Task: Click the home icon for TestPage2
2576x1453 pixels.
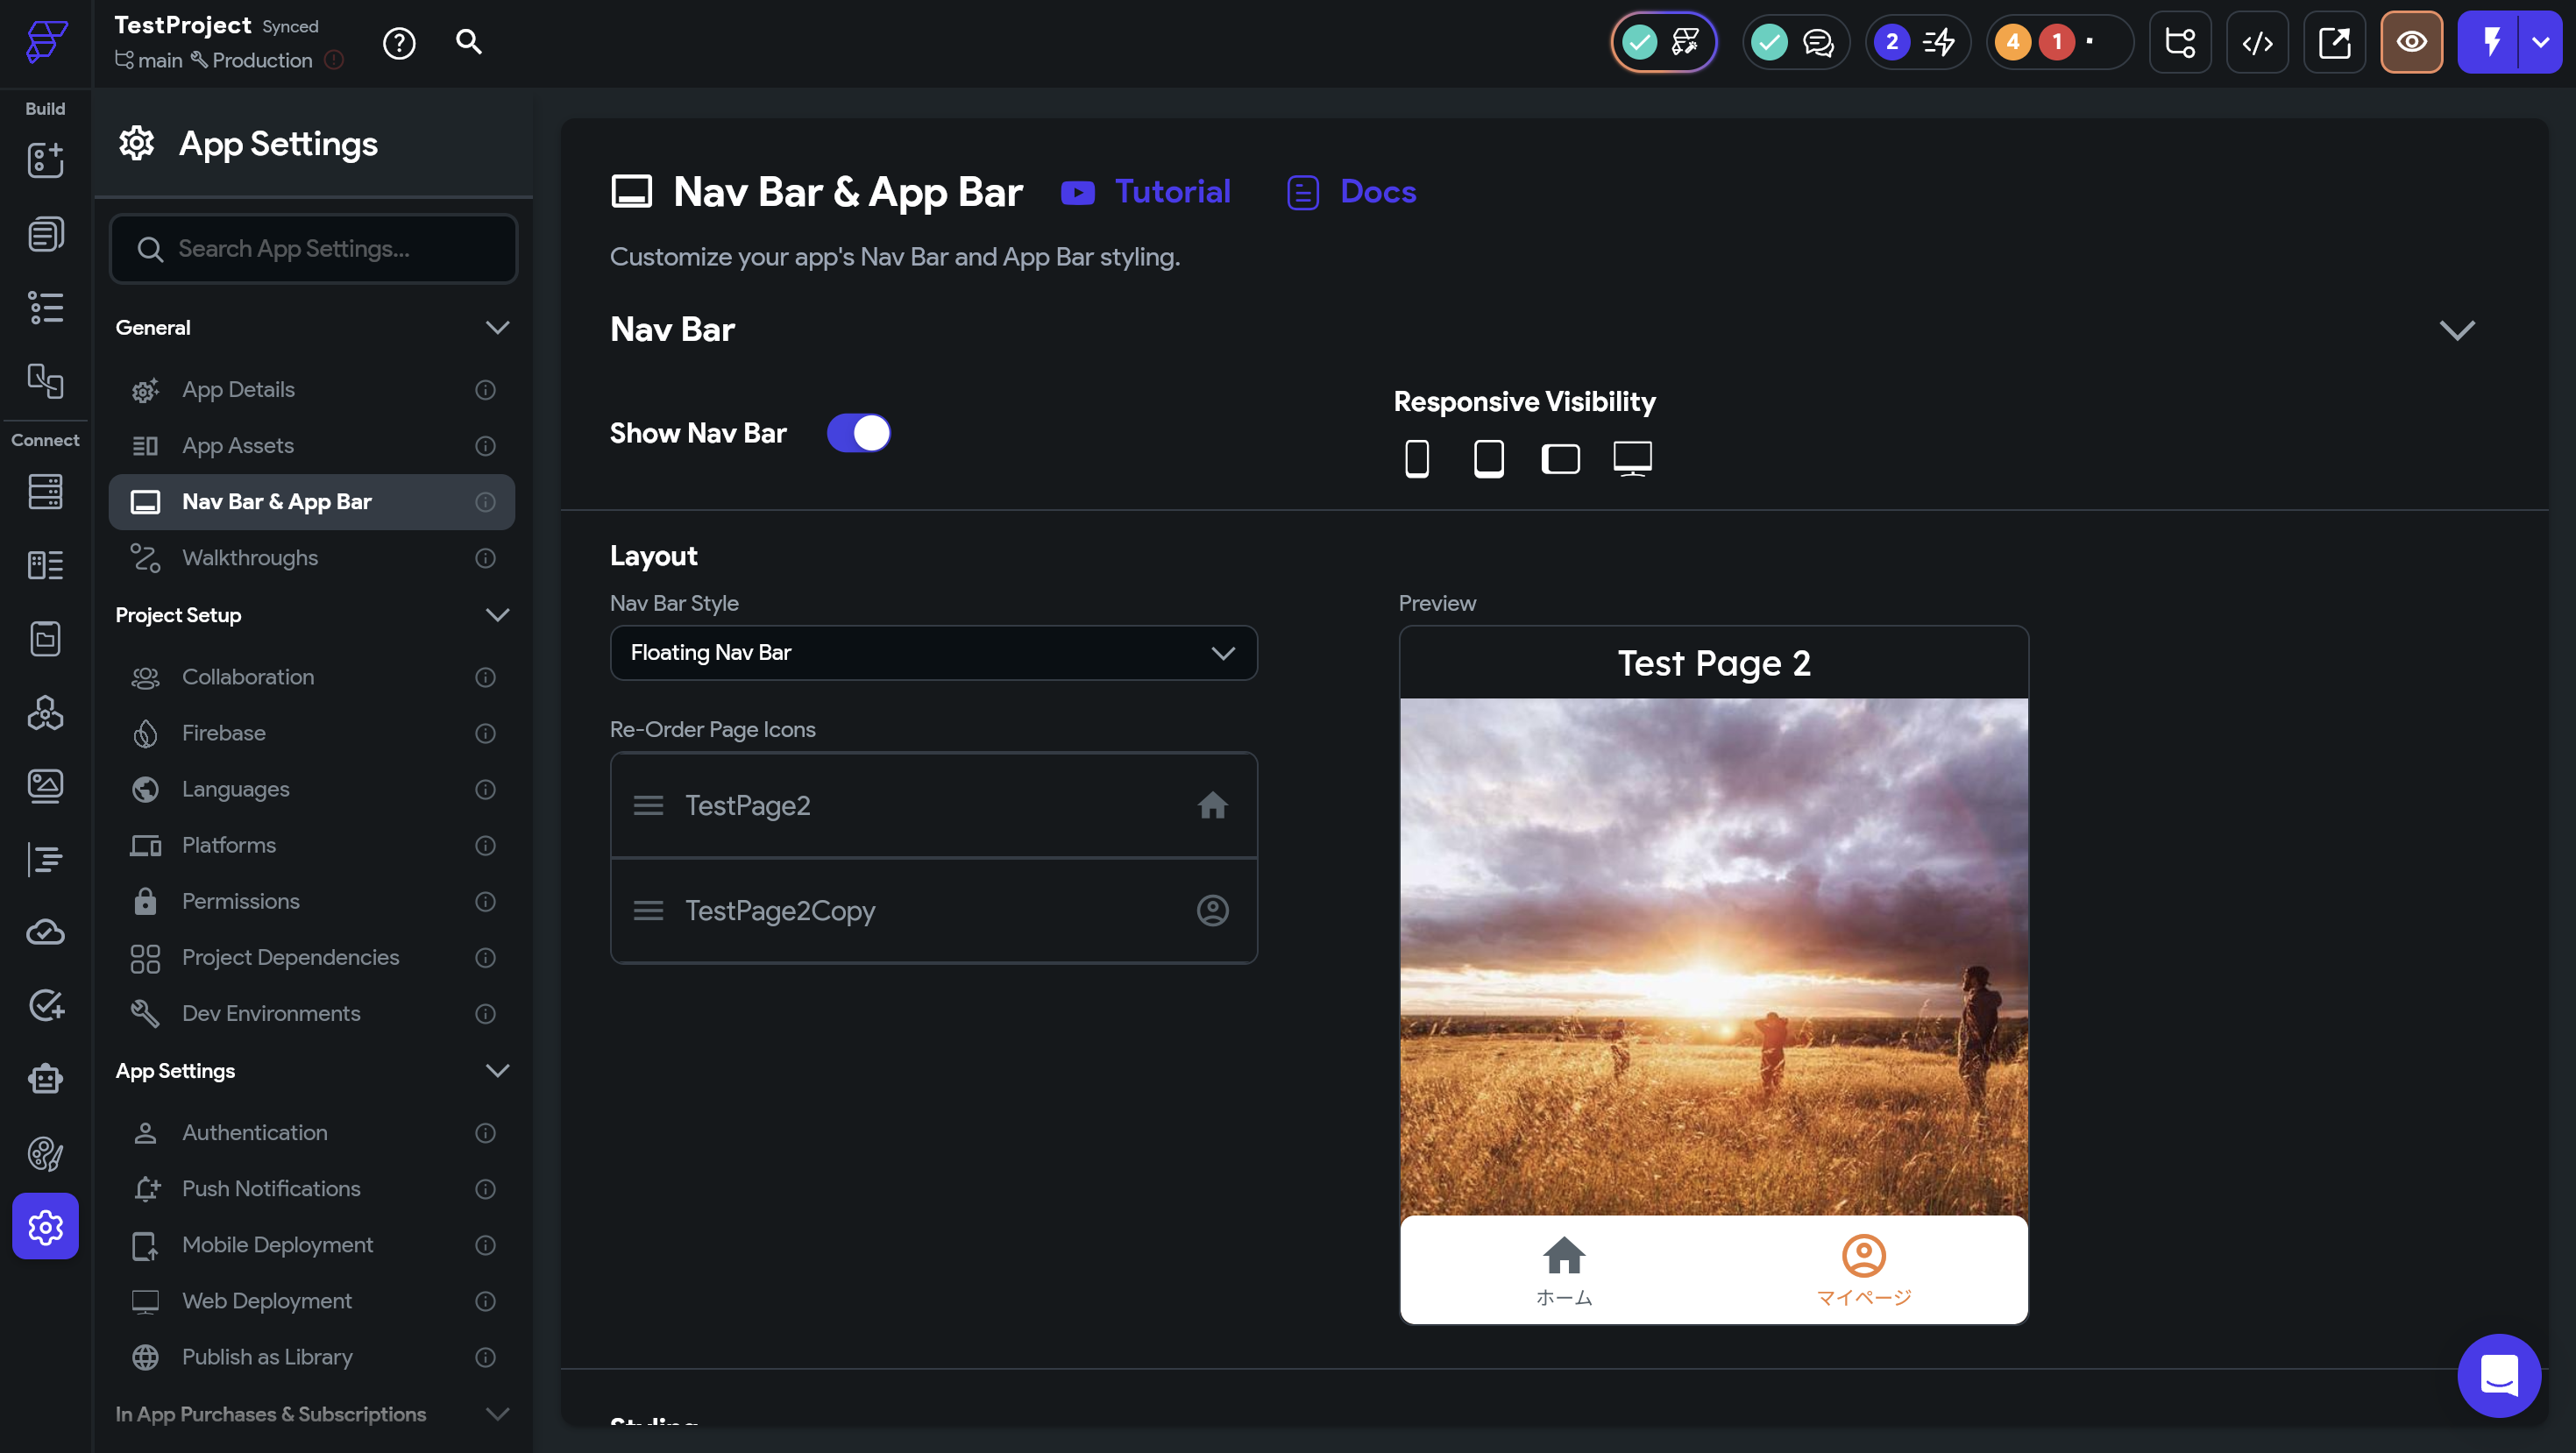Action: pos(1212,806)
